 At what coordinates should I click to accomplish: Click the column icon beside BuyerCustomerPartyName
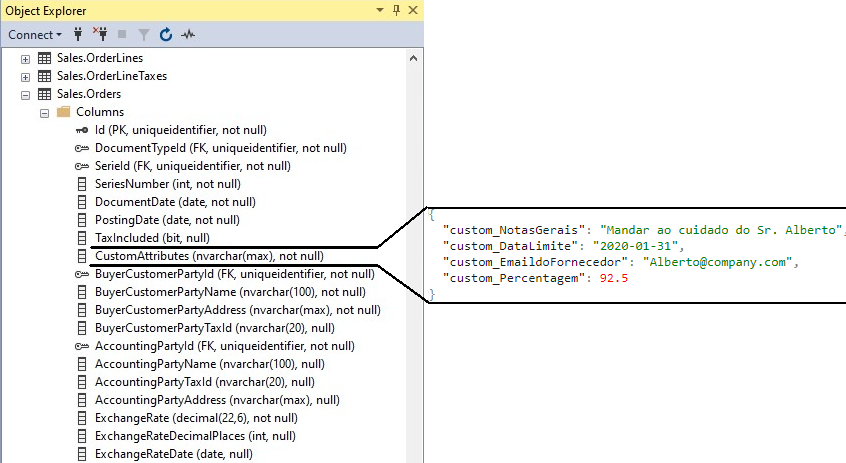(82, 292)
